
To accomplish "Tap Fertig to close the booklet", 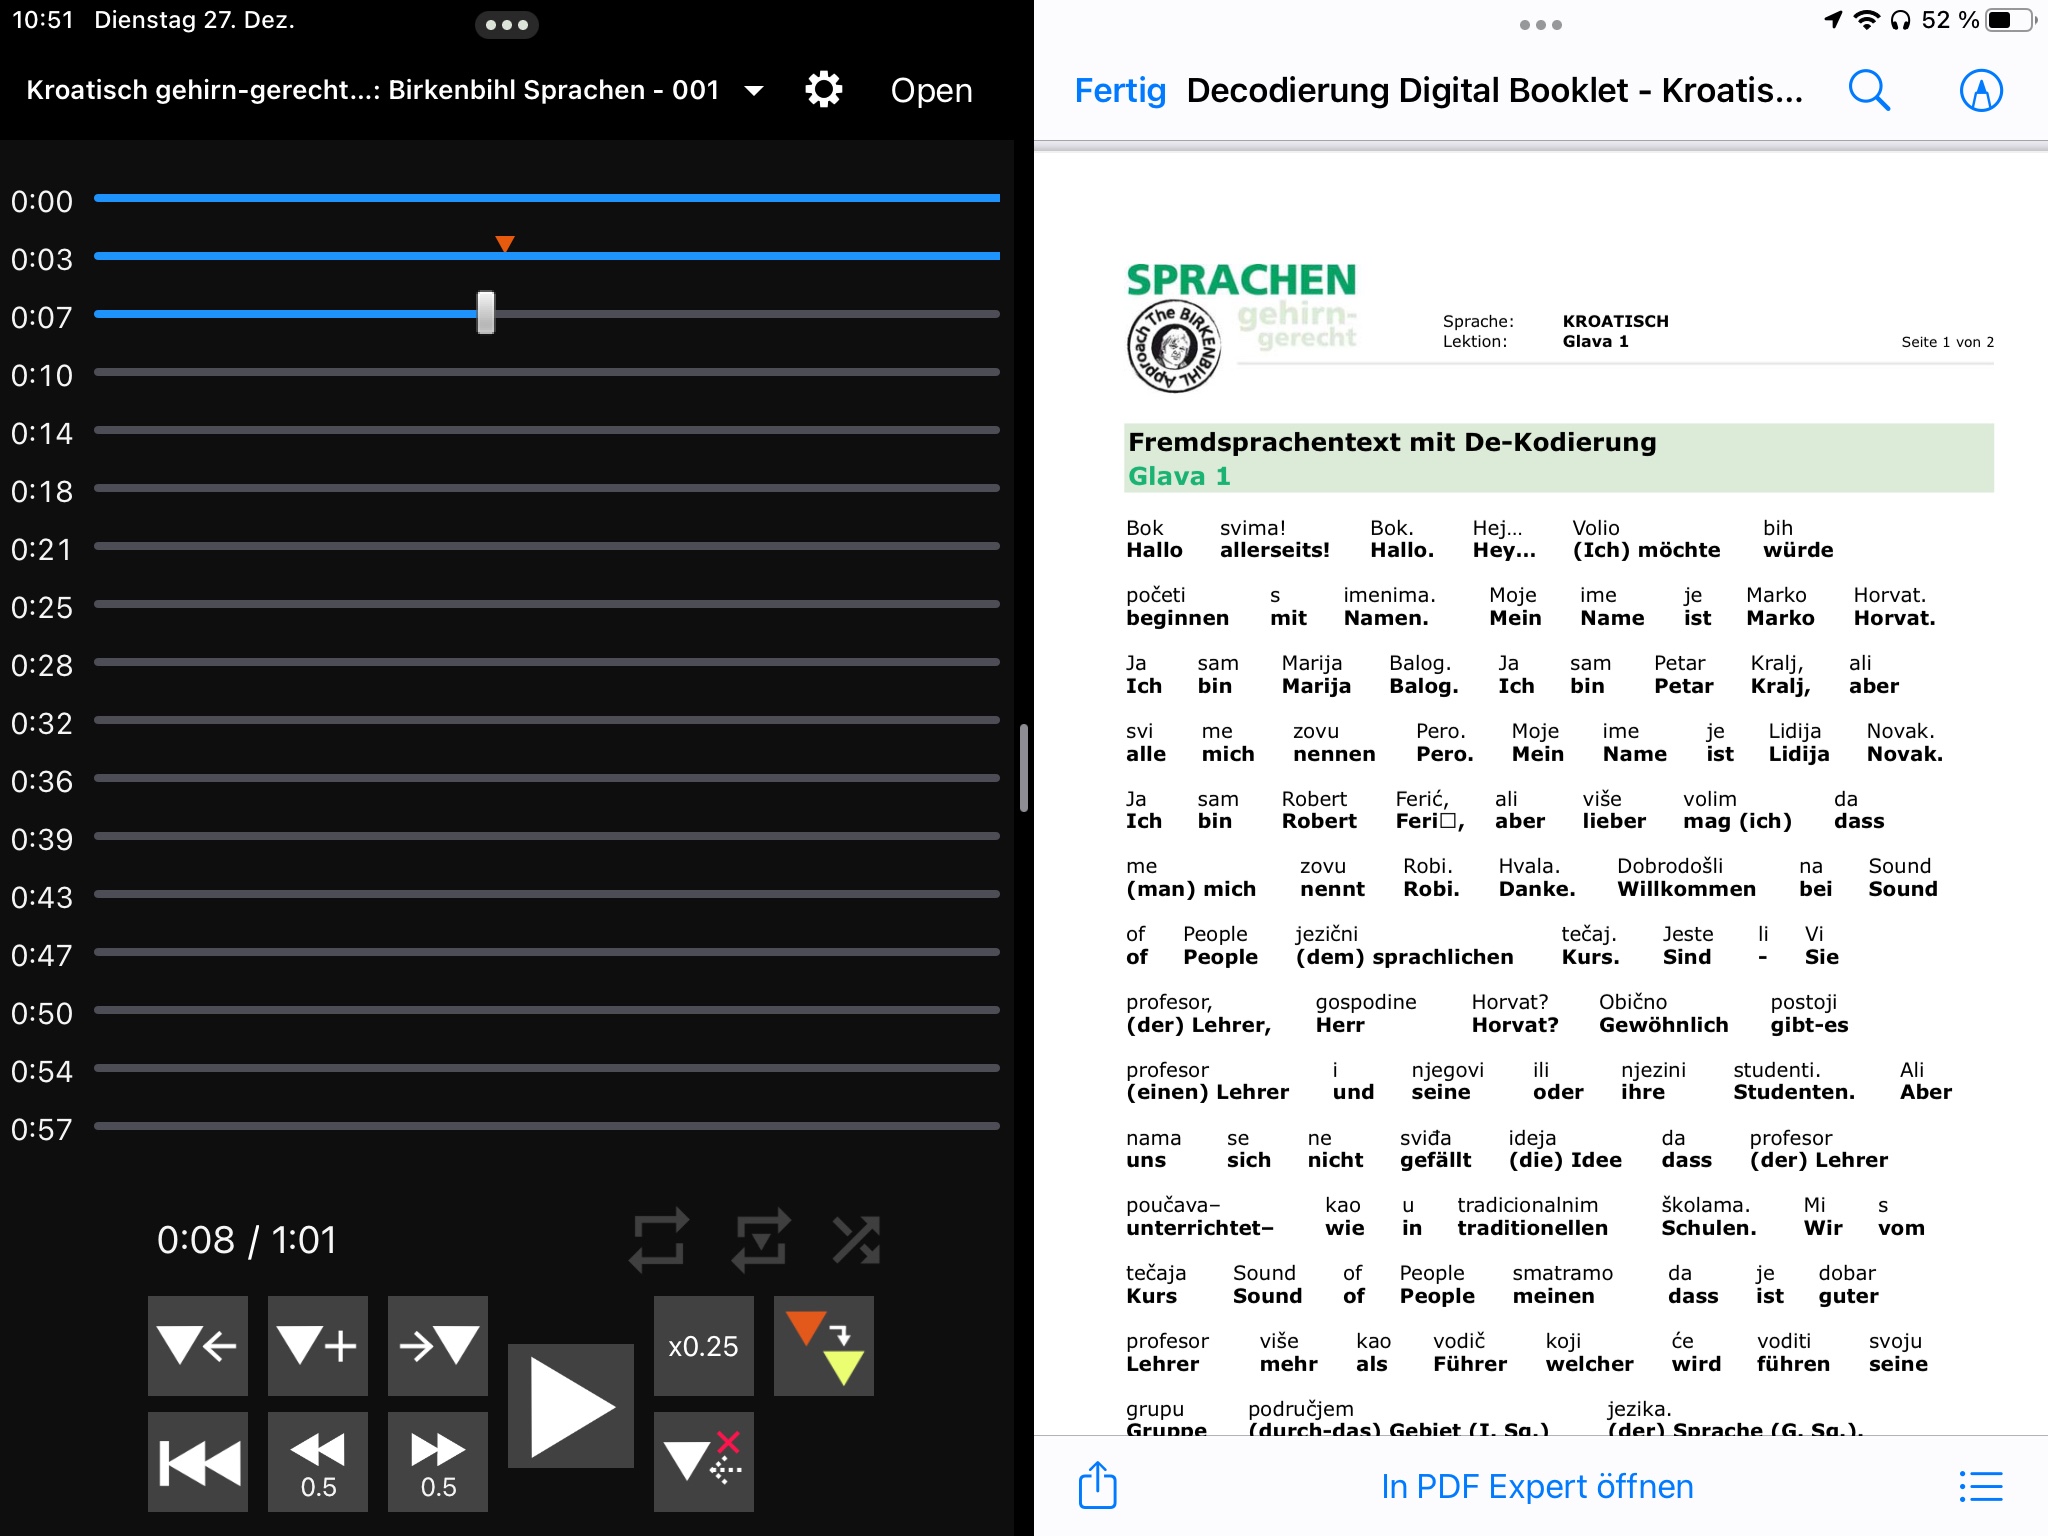I will click(x=1120, y=91).
